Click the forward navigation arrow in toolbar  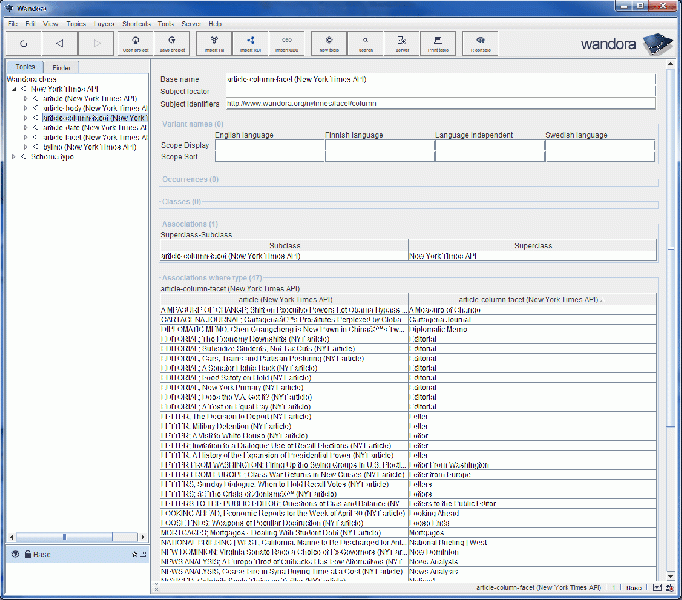click(x=97, y=44)
